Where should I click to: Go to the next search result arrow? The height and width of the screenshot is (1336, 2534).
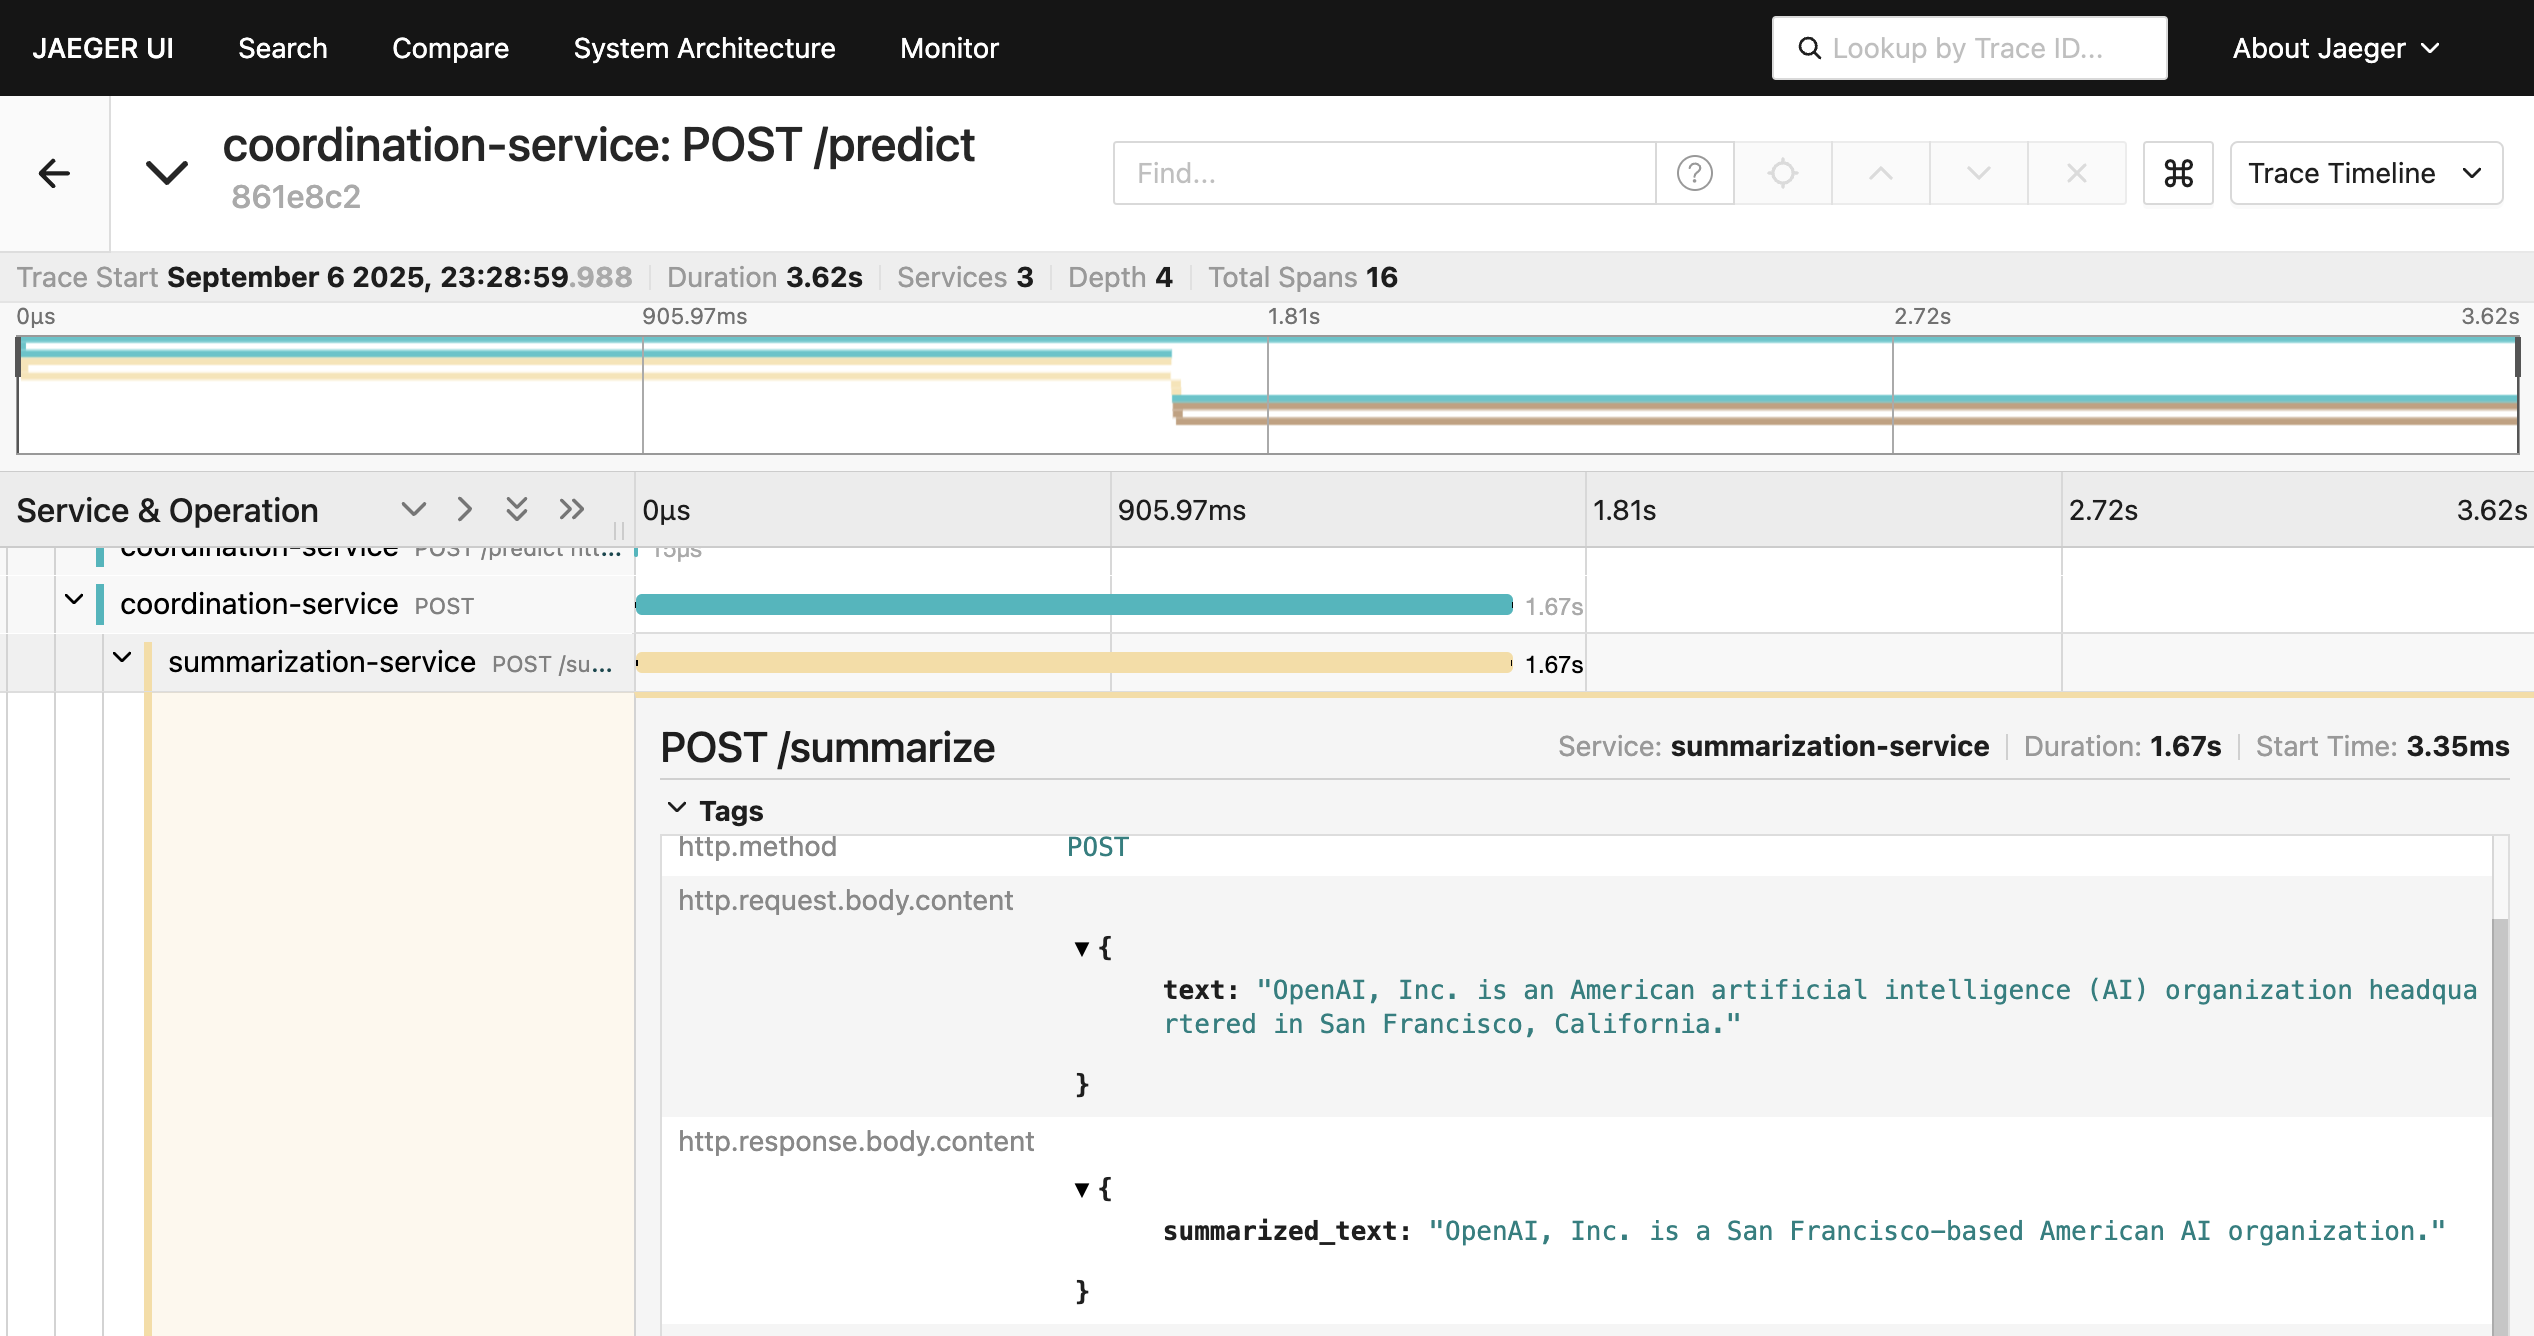click(x=1978, y=173)
